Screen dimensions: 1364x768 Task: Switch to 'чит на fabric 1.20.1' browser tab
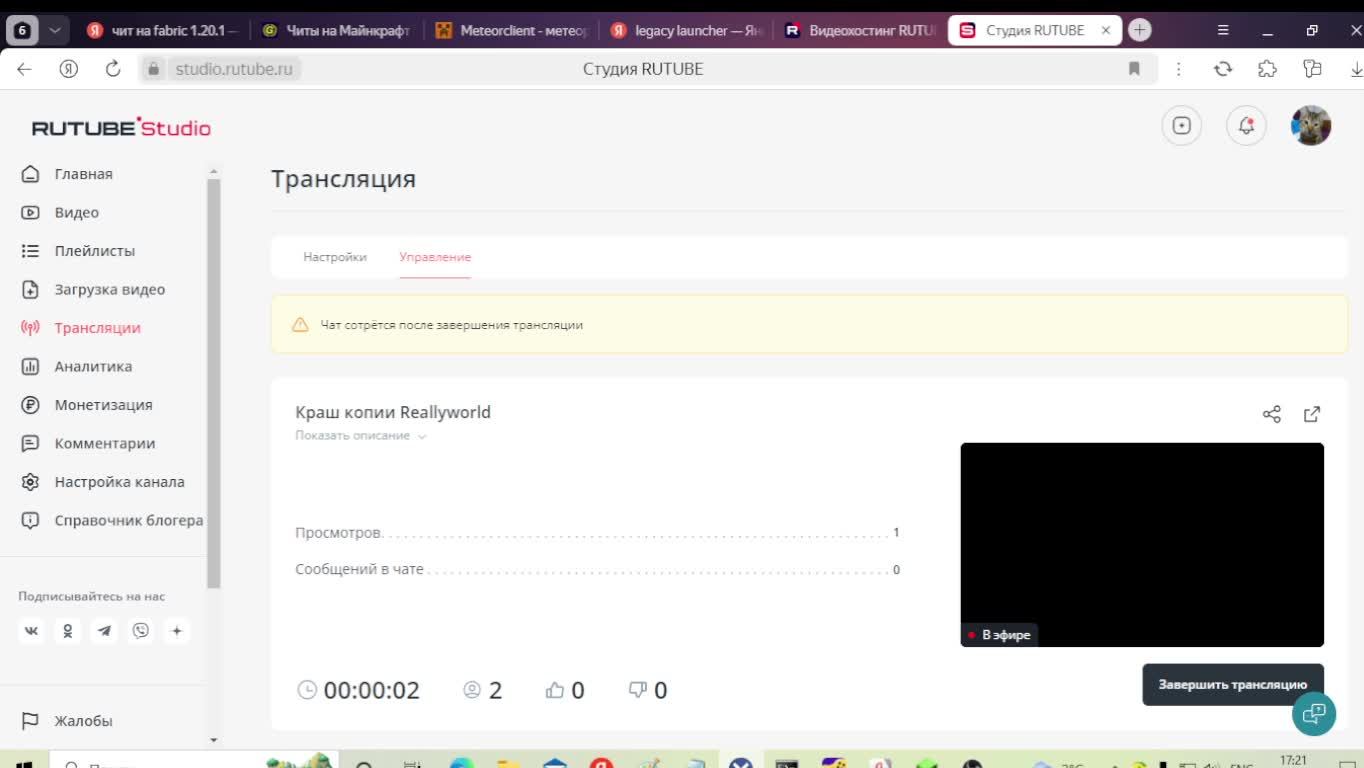(162, 31)
